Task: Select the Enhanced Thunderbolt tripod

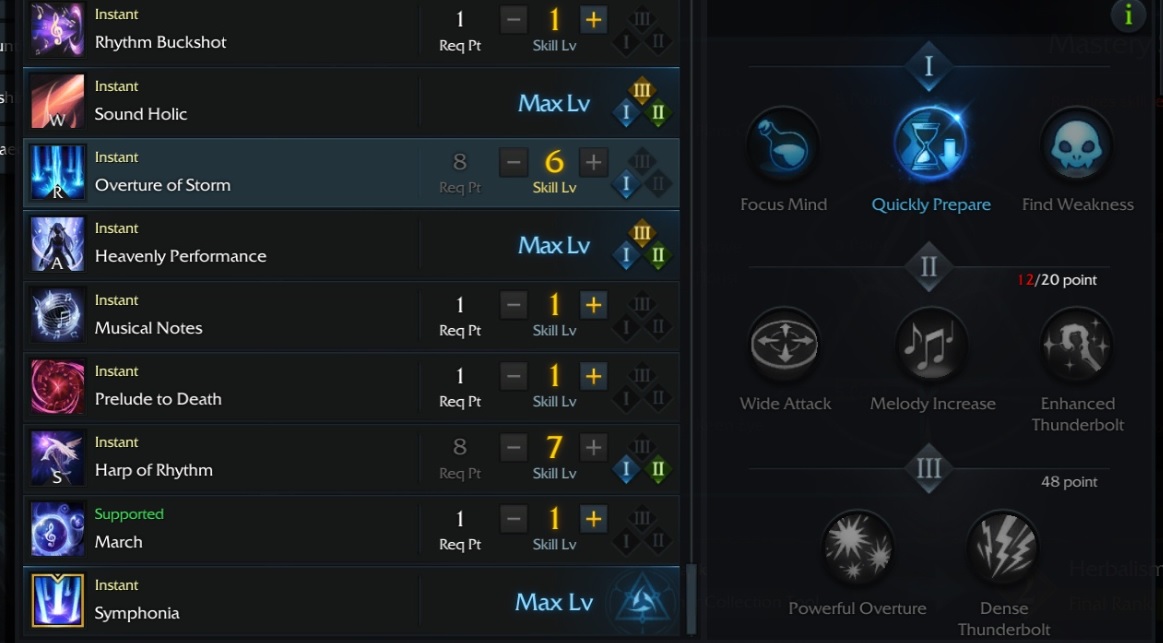Action: (1077, 345)
